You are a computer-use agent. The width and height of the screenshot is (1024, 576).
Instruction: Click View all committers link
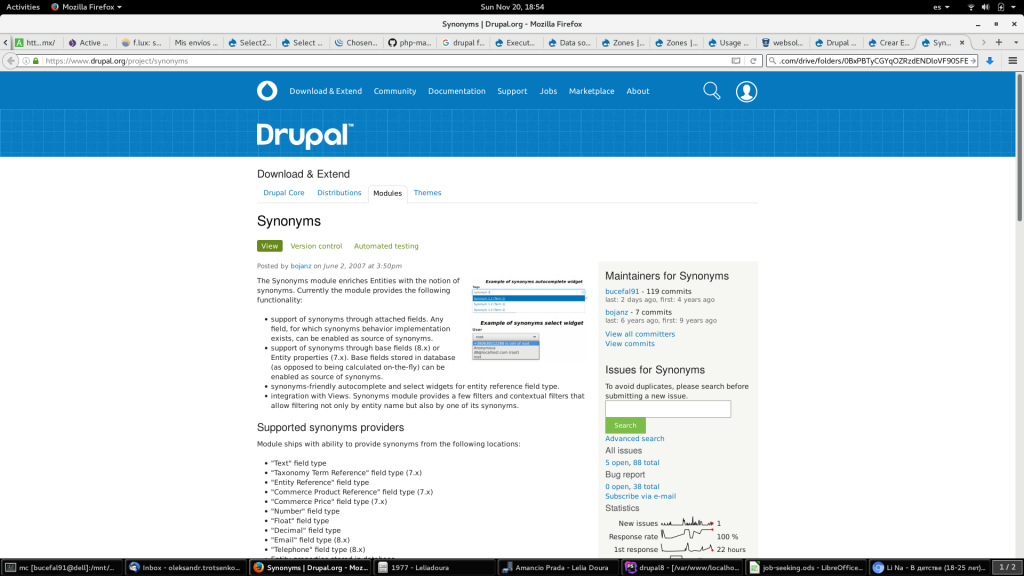tap(639, 334)
